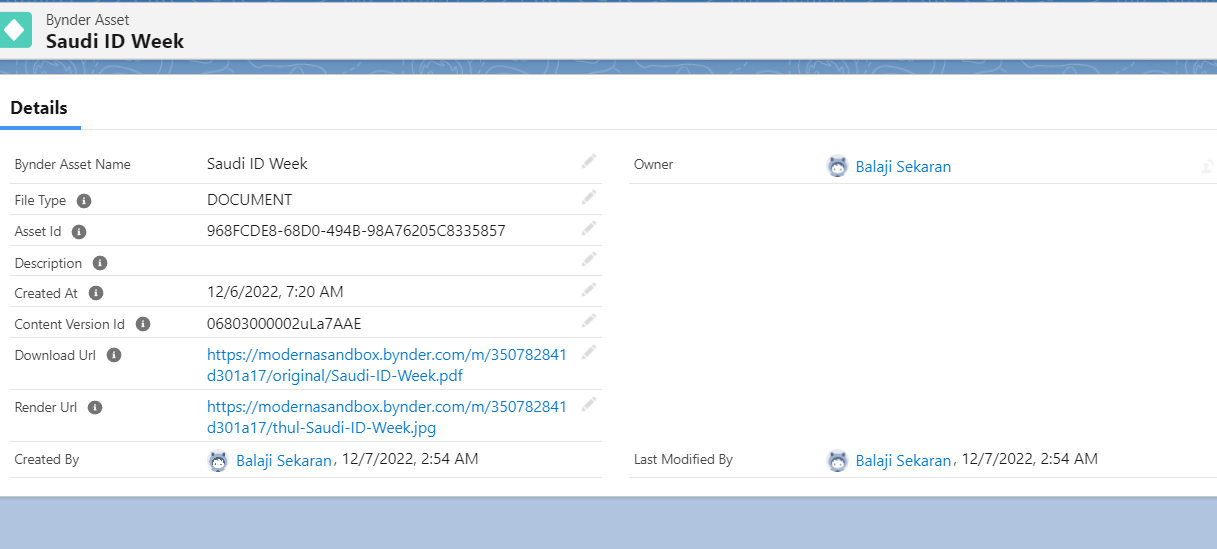The image size is (1217, 549).
Task: Select Content Version Id 06803000002uLa7AAE
Action: [284, 323]
